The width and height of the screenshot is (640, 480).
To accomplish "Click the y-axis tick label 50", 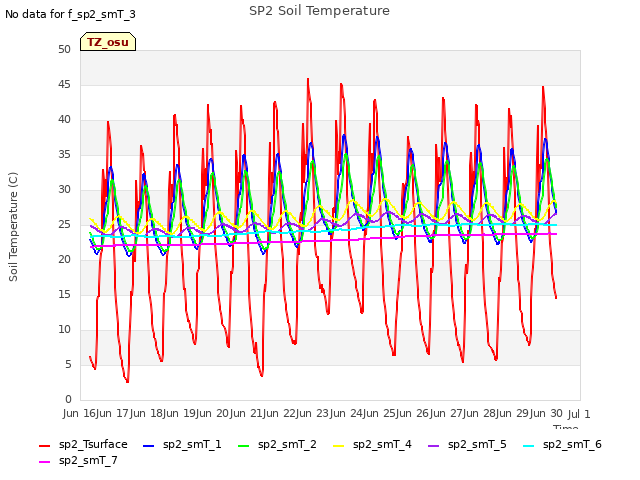I will coord(64,49).
